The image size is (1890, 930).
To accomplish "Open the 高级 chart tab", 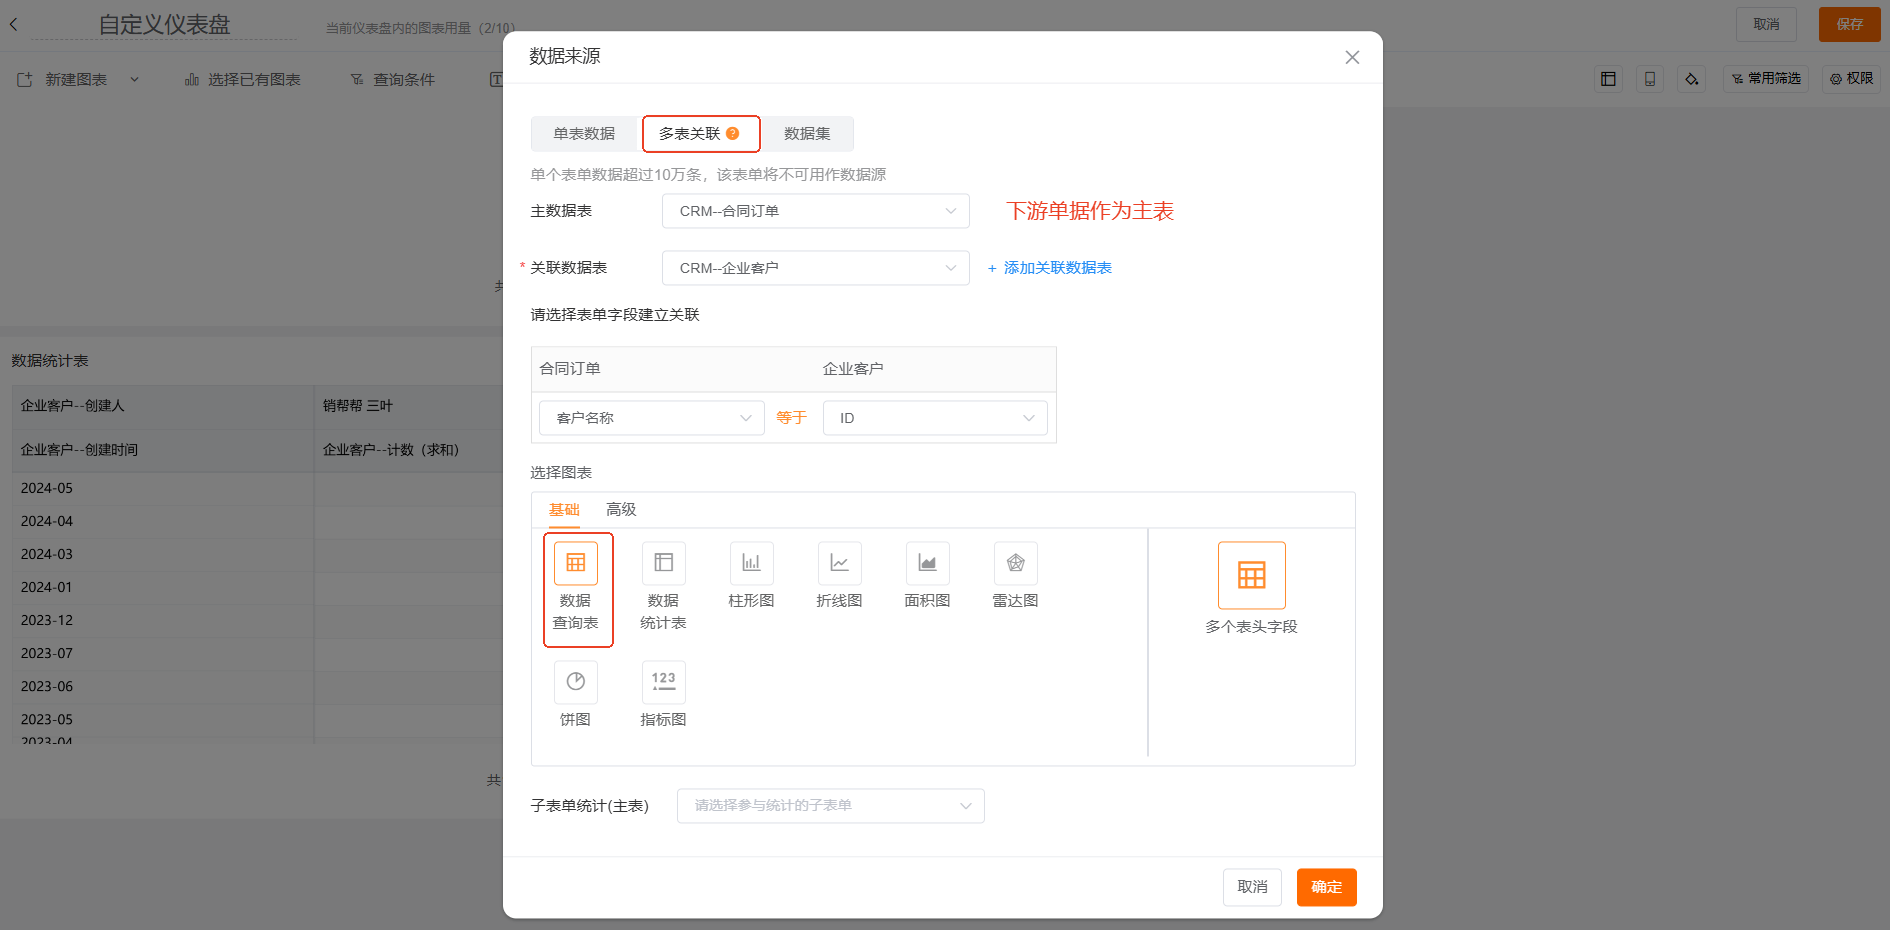I will pyautogui.click(x=621, y=510).
